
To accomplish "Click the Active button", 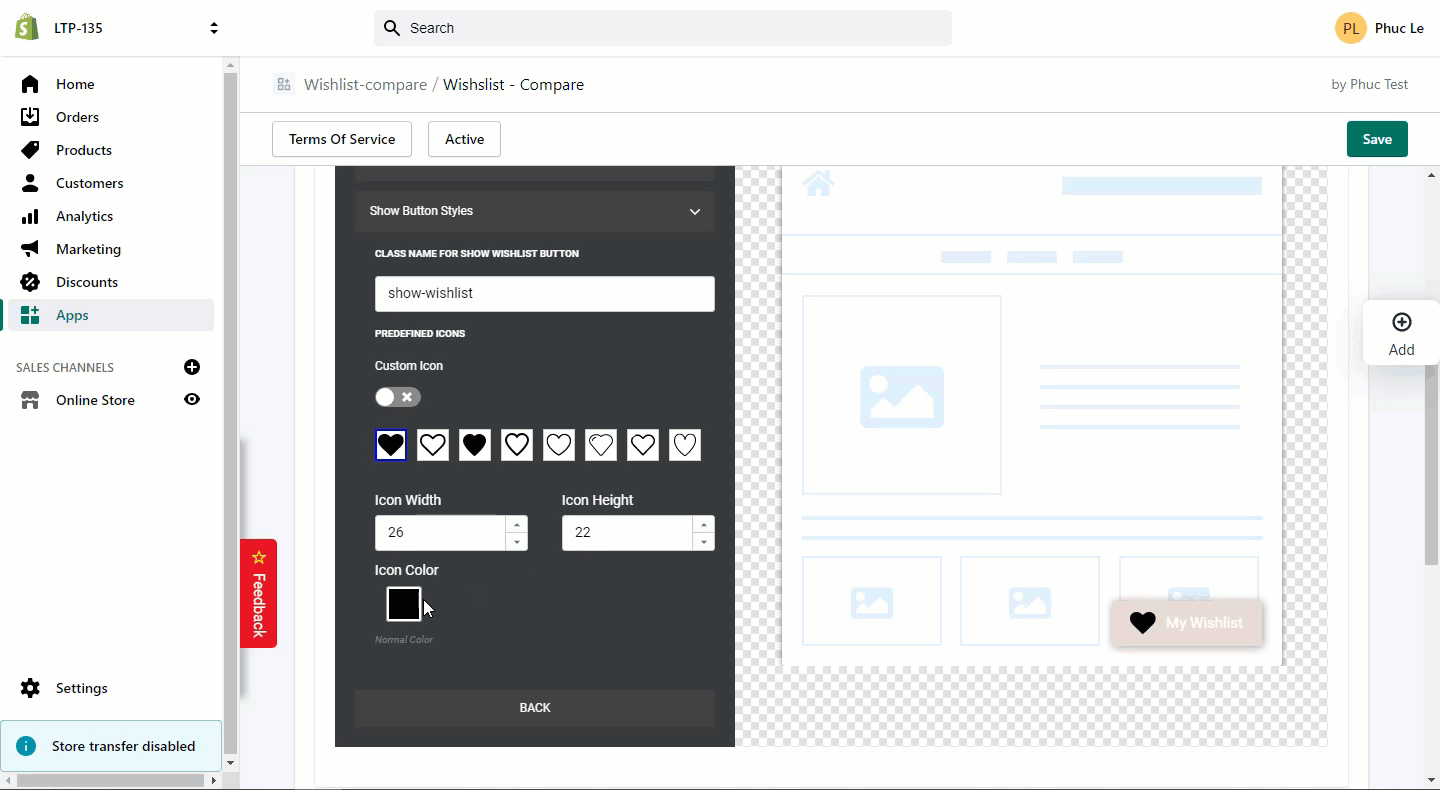I will click(x=464, y=139).
